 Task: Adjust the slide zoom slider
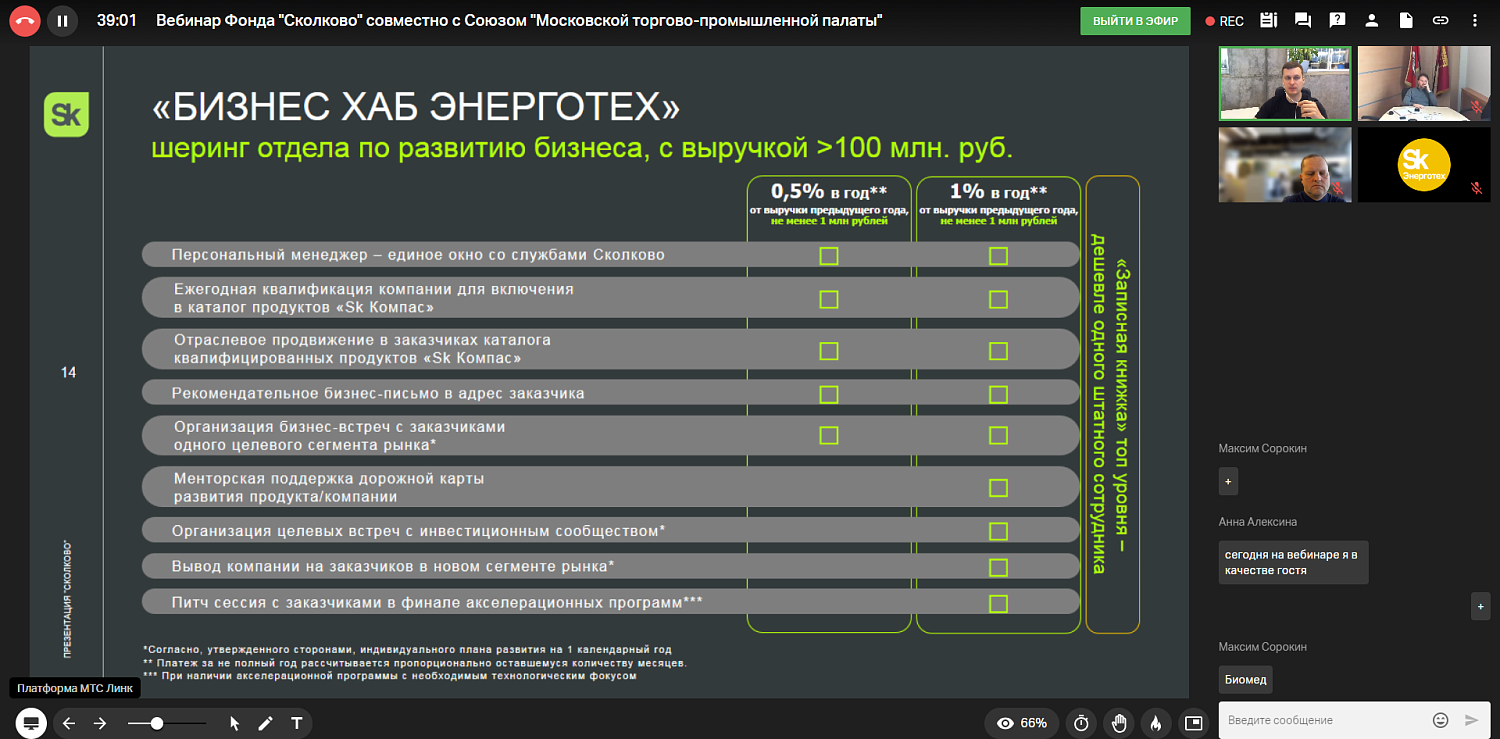(167, 723)
